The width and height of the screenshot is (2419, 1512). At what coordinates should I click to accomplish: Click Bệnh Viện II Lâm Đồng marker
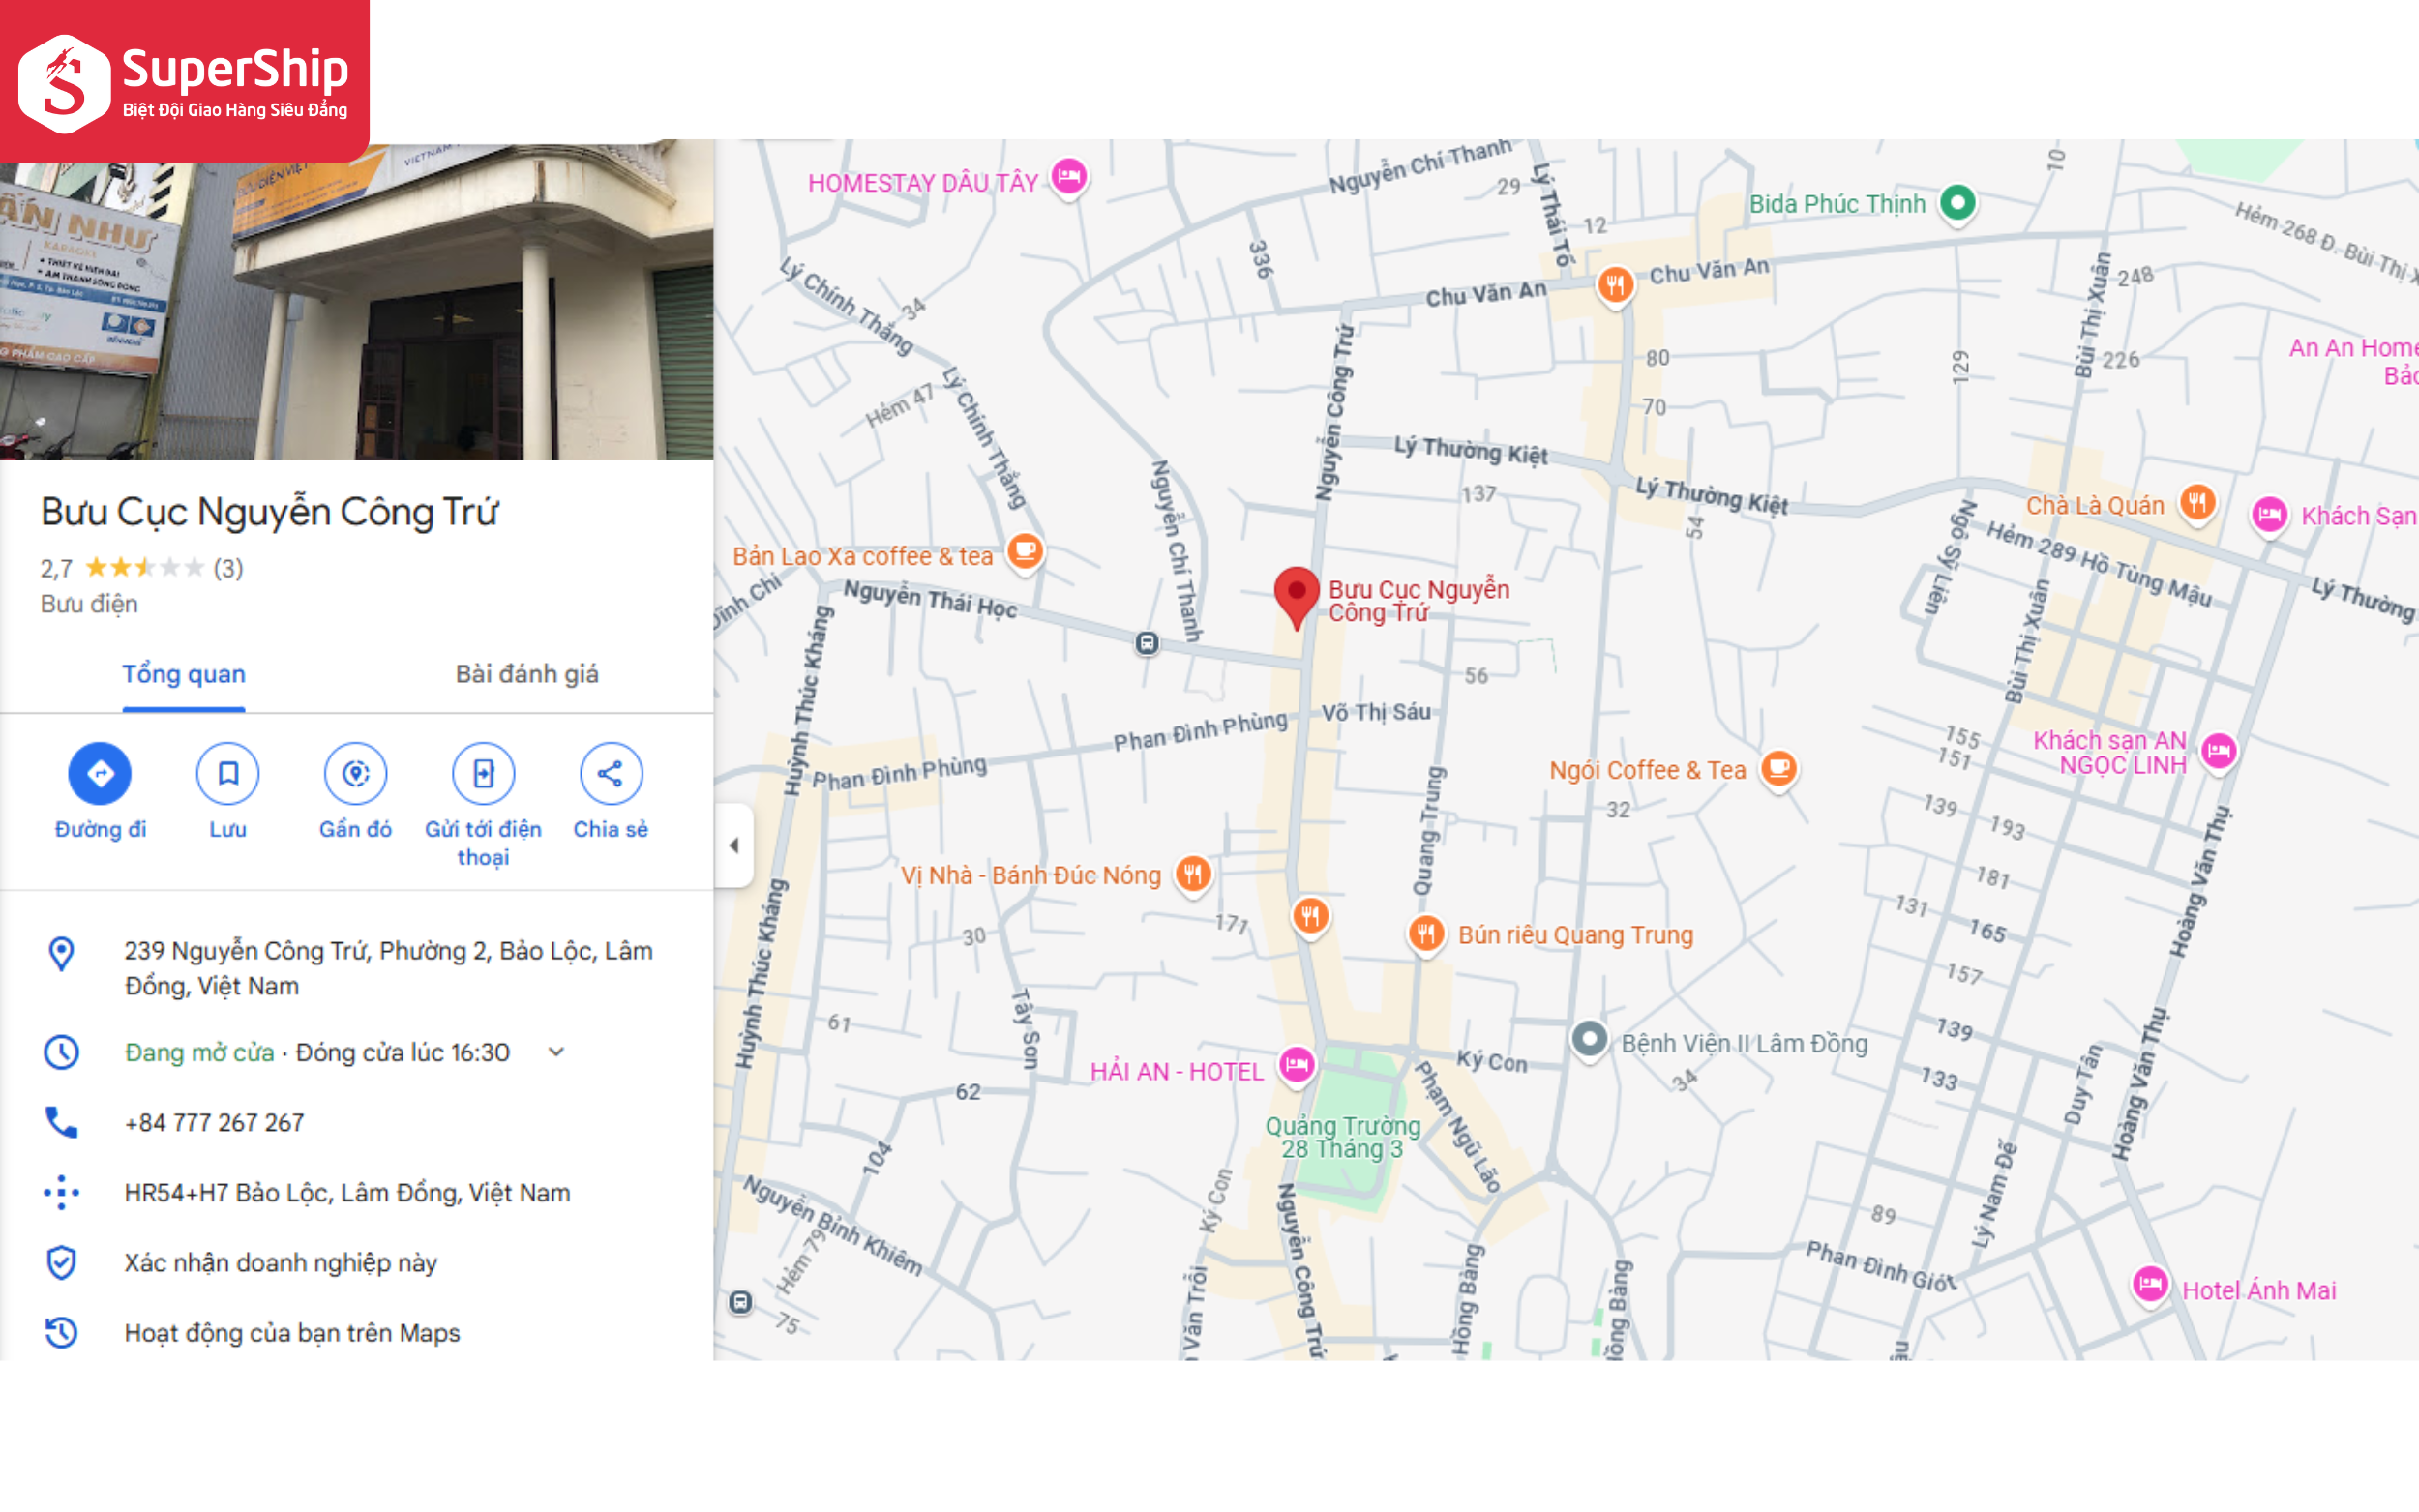(1589, 1040)
